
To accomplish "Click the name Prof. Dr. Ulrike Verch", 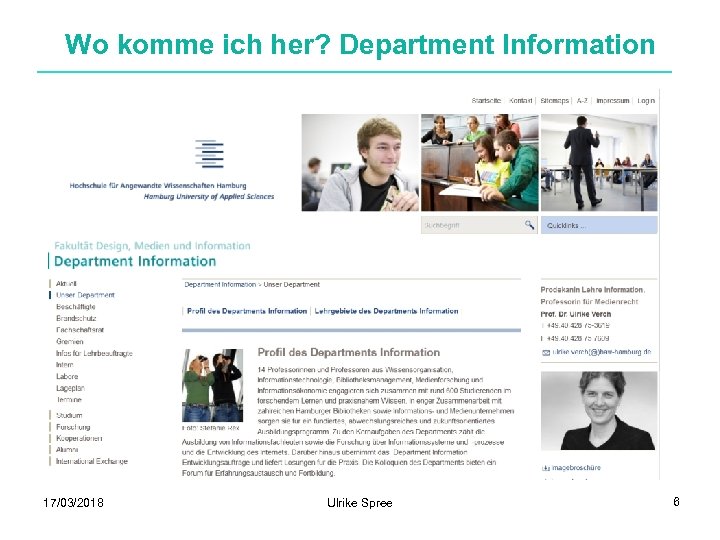I will 576,315.
